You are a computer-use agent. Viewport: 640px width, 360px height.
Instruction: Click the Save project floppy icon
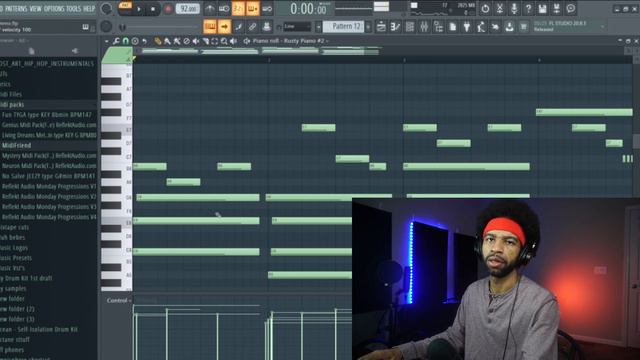(x=542, y=8)
